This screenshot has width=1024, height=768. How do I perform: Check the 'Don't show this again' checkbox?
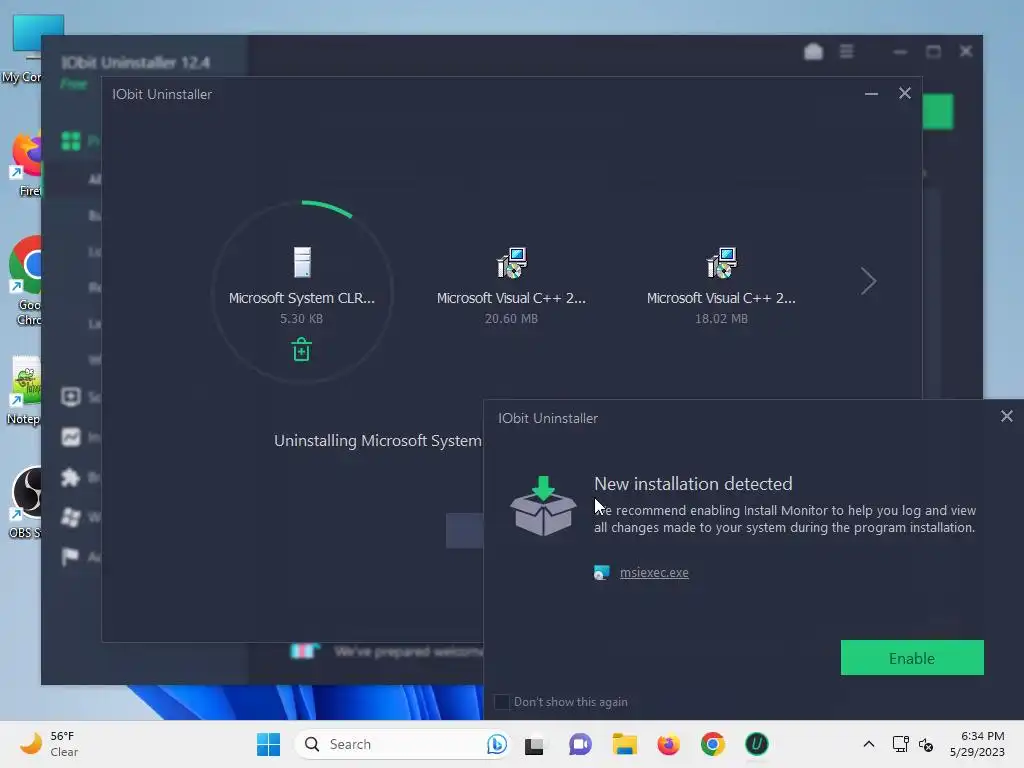tap(502, 702)
